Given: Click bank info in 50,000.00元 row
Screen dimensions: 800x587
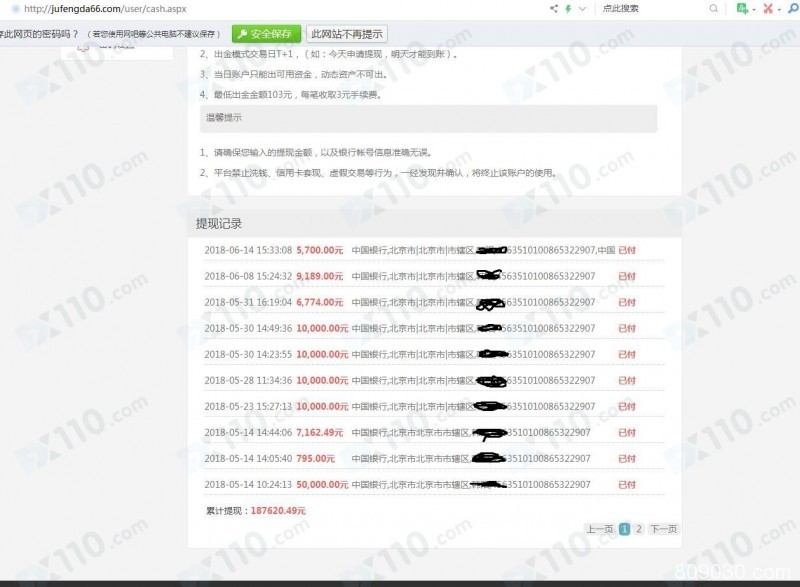Looking at the screenshot, I should [471, 484].
